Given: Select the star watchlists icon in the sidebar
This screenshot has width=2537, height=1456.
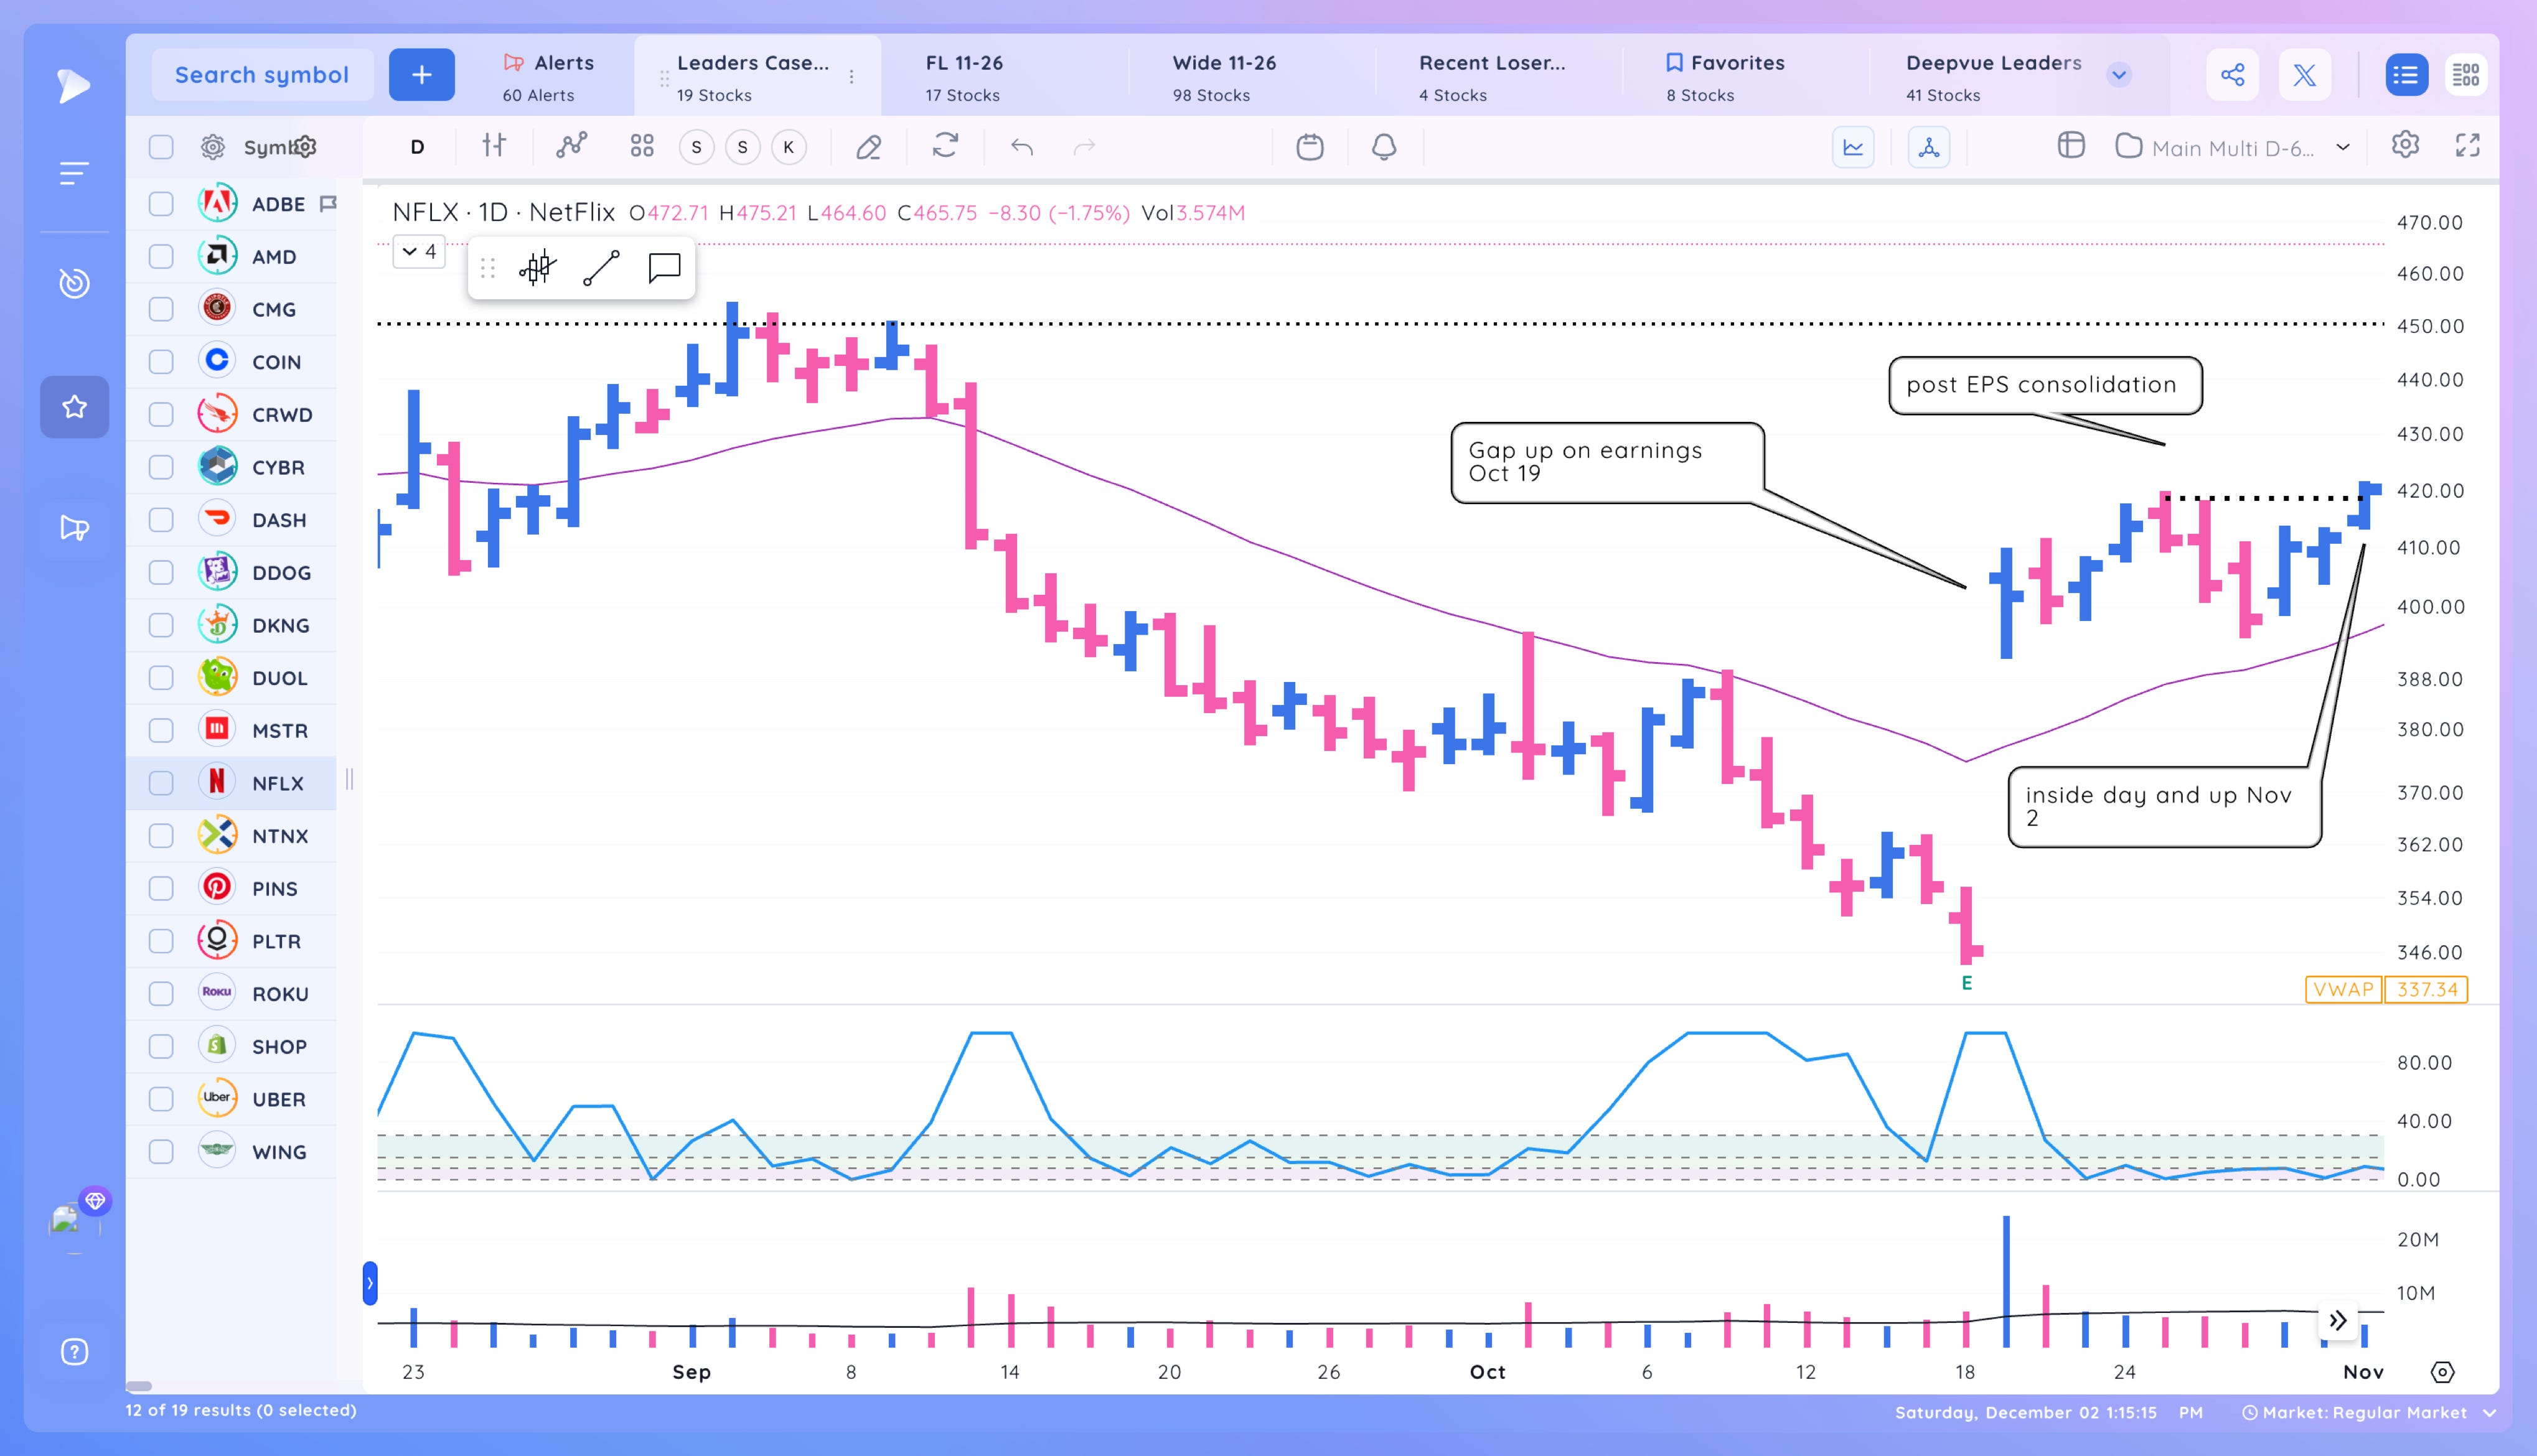Looking at the screenshot, I should click(x=74, y=407).
